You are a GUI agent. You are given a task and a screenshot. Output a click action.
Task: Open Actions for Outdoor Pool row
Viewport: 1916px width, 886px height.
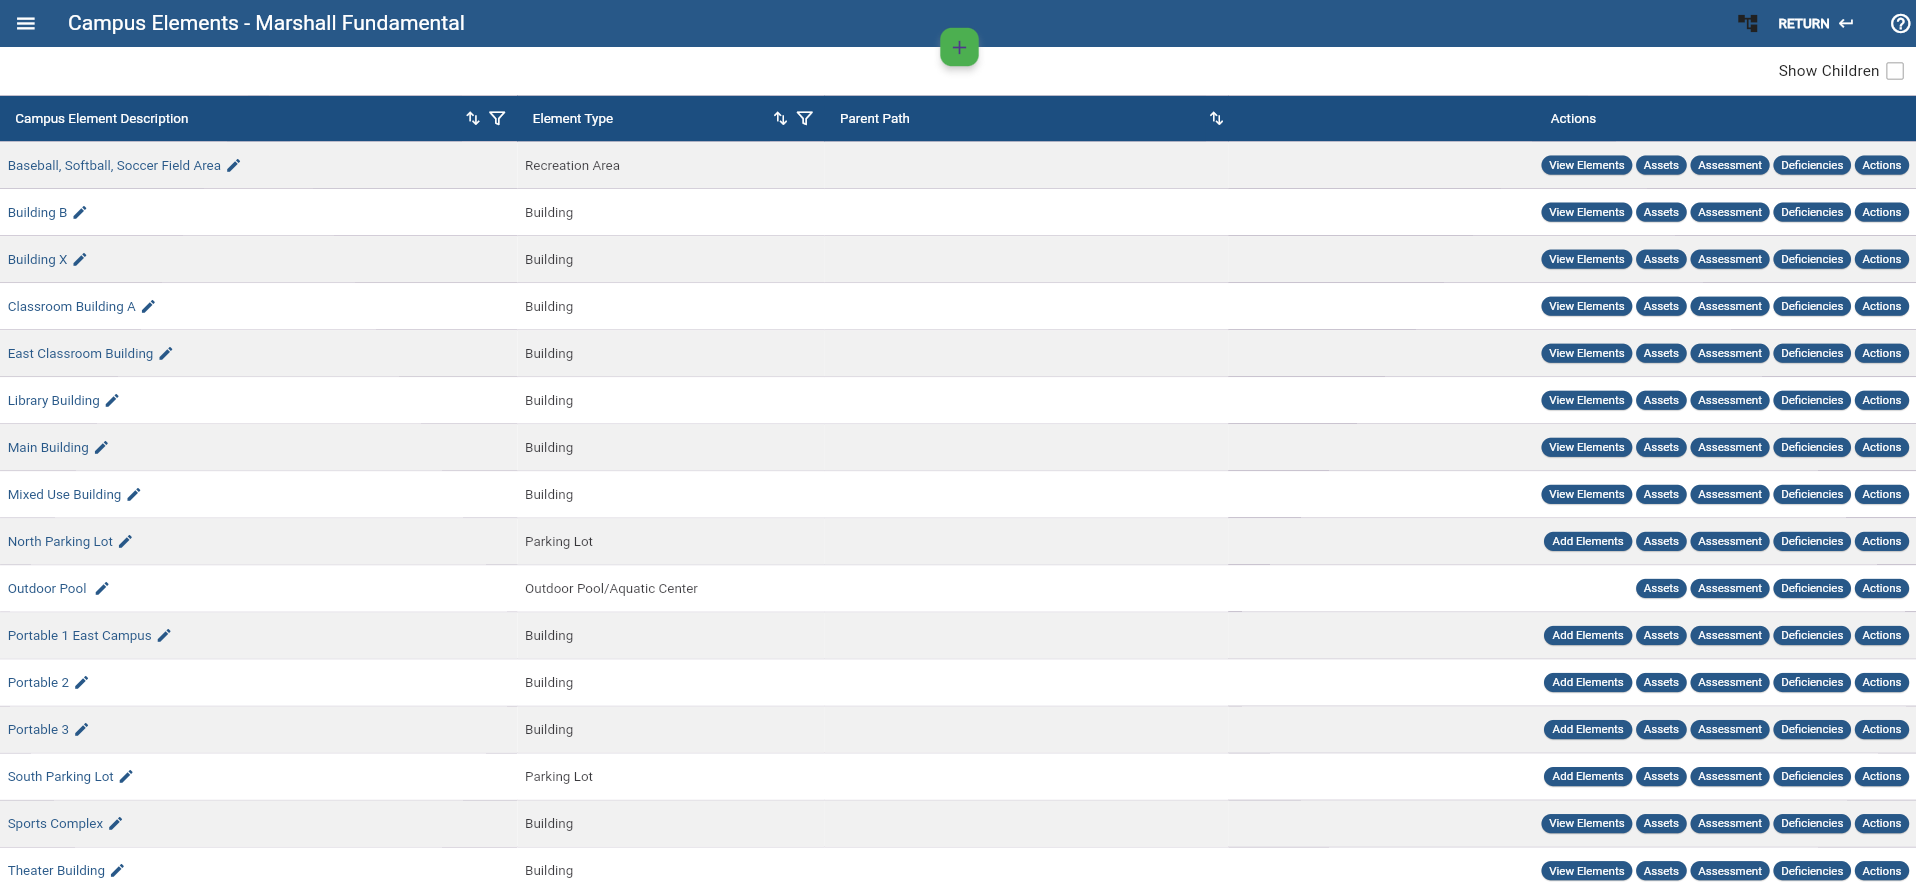pos(1881,588)
